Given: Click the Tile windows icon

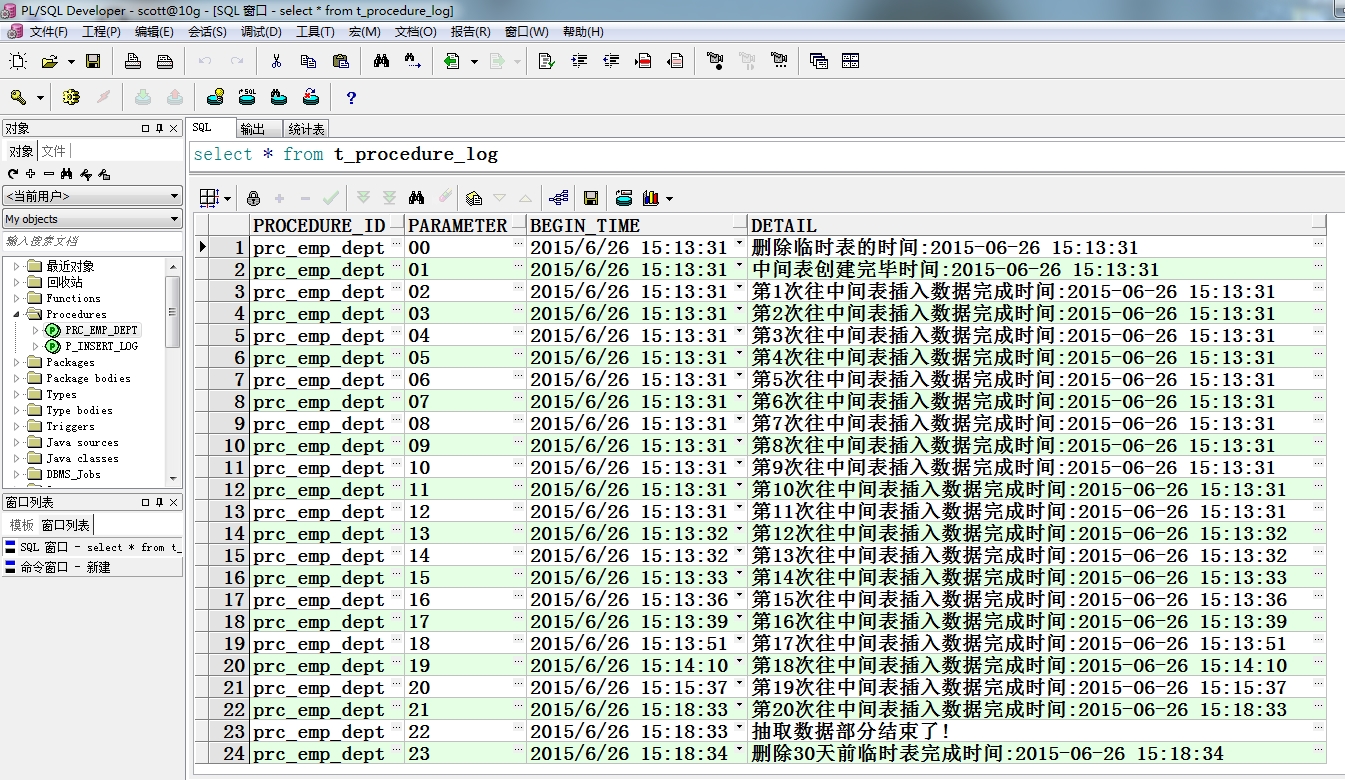Looking at the screenshot, I should [850, 62].
